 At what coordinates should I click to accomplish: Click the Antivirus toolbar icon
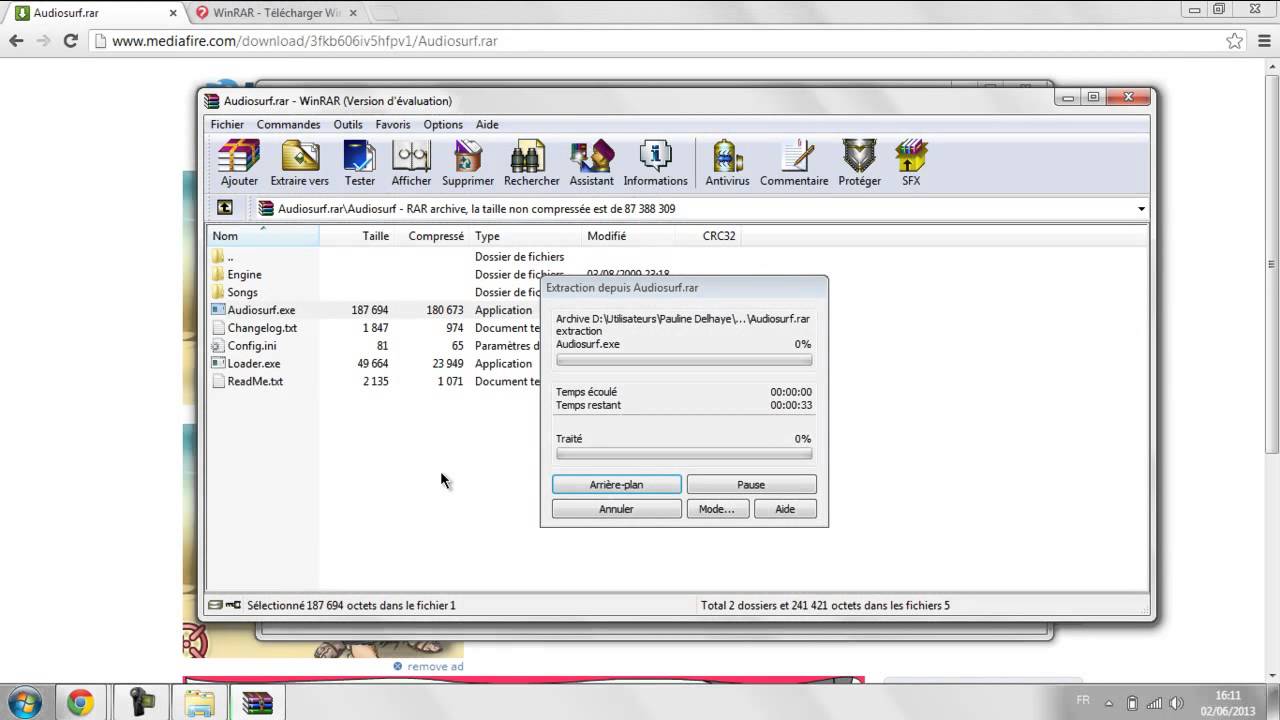[727, 163]
